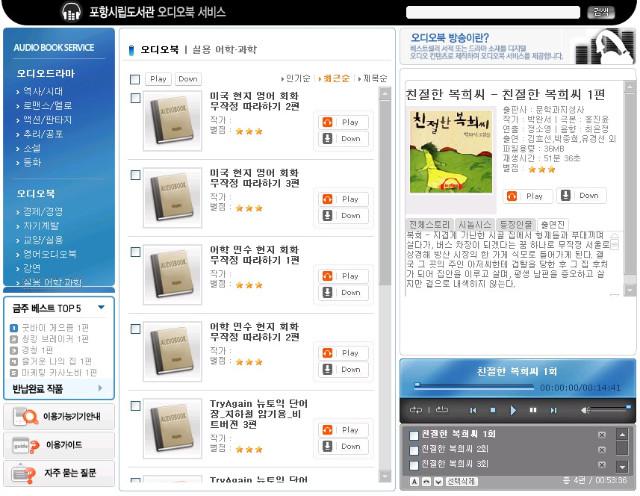This screenshot has width=640, height=496.
Task: Click playlist scroll-down arrow
Action: (622, 466)
